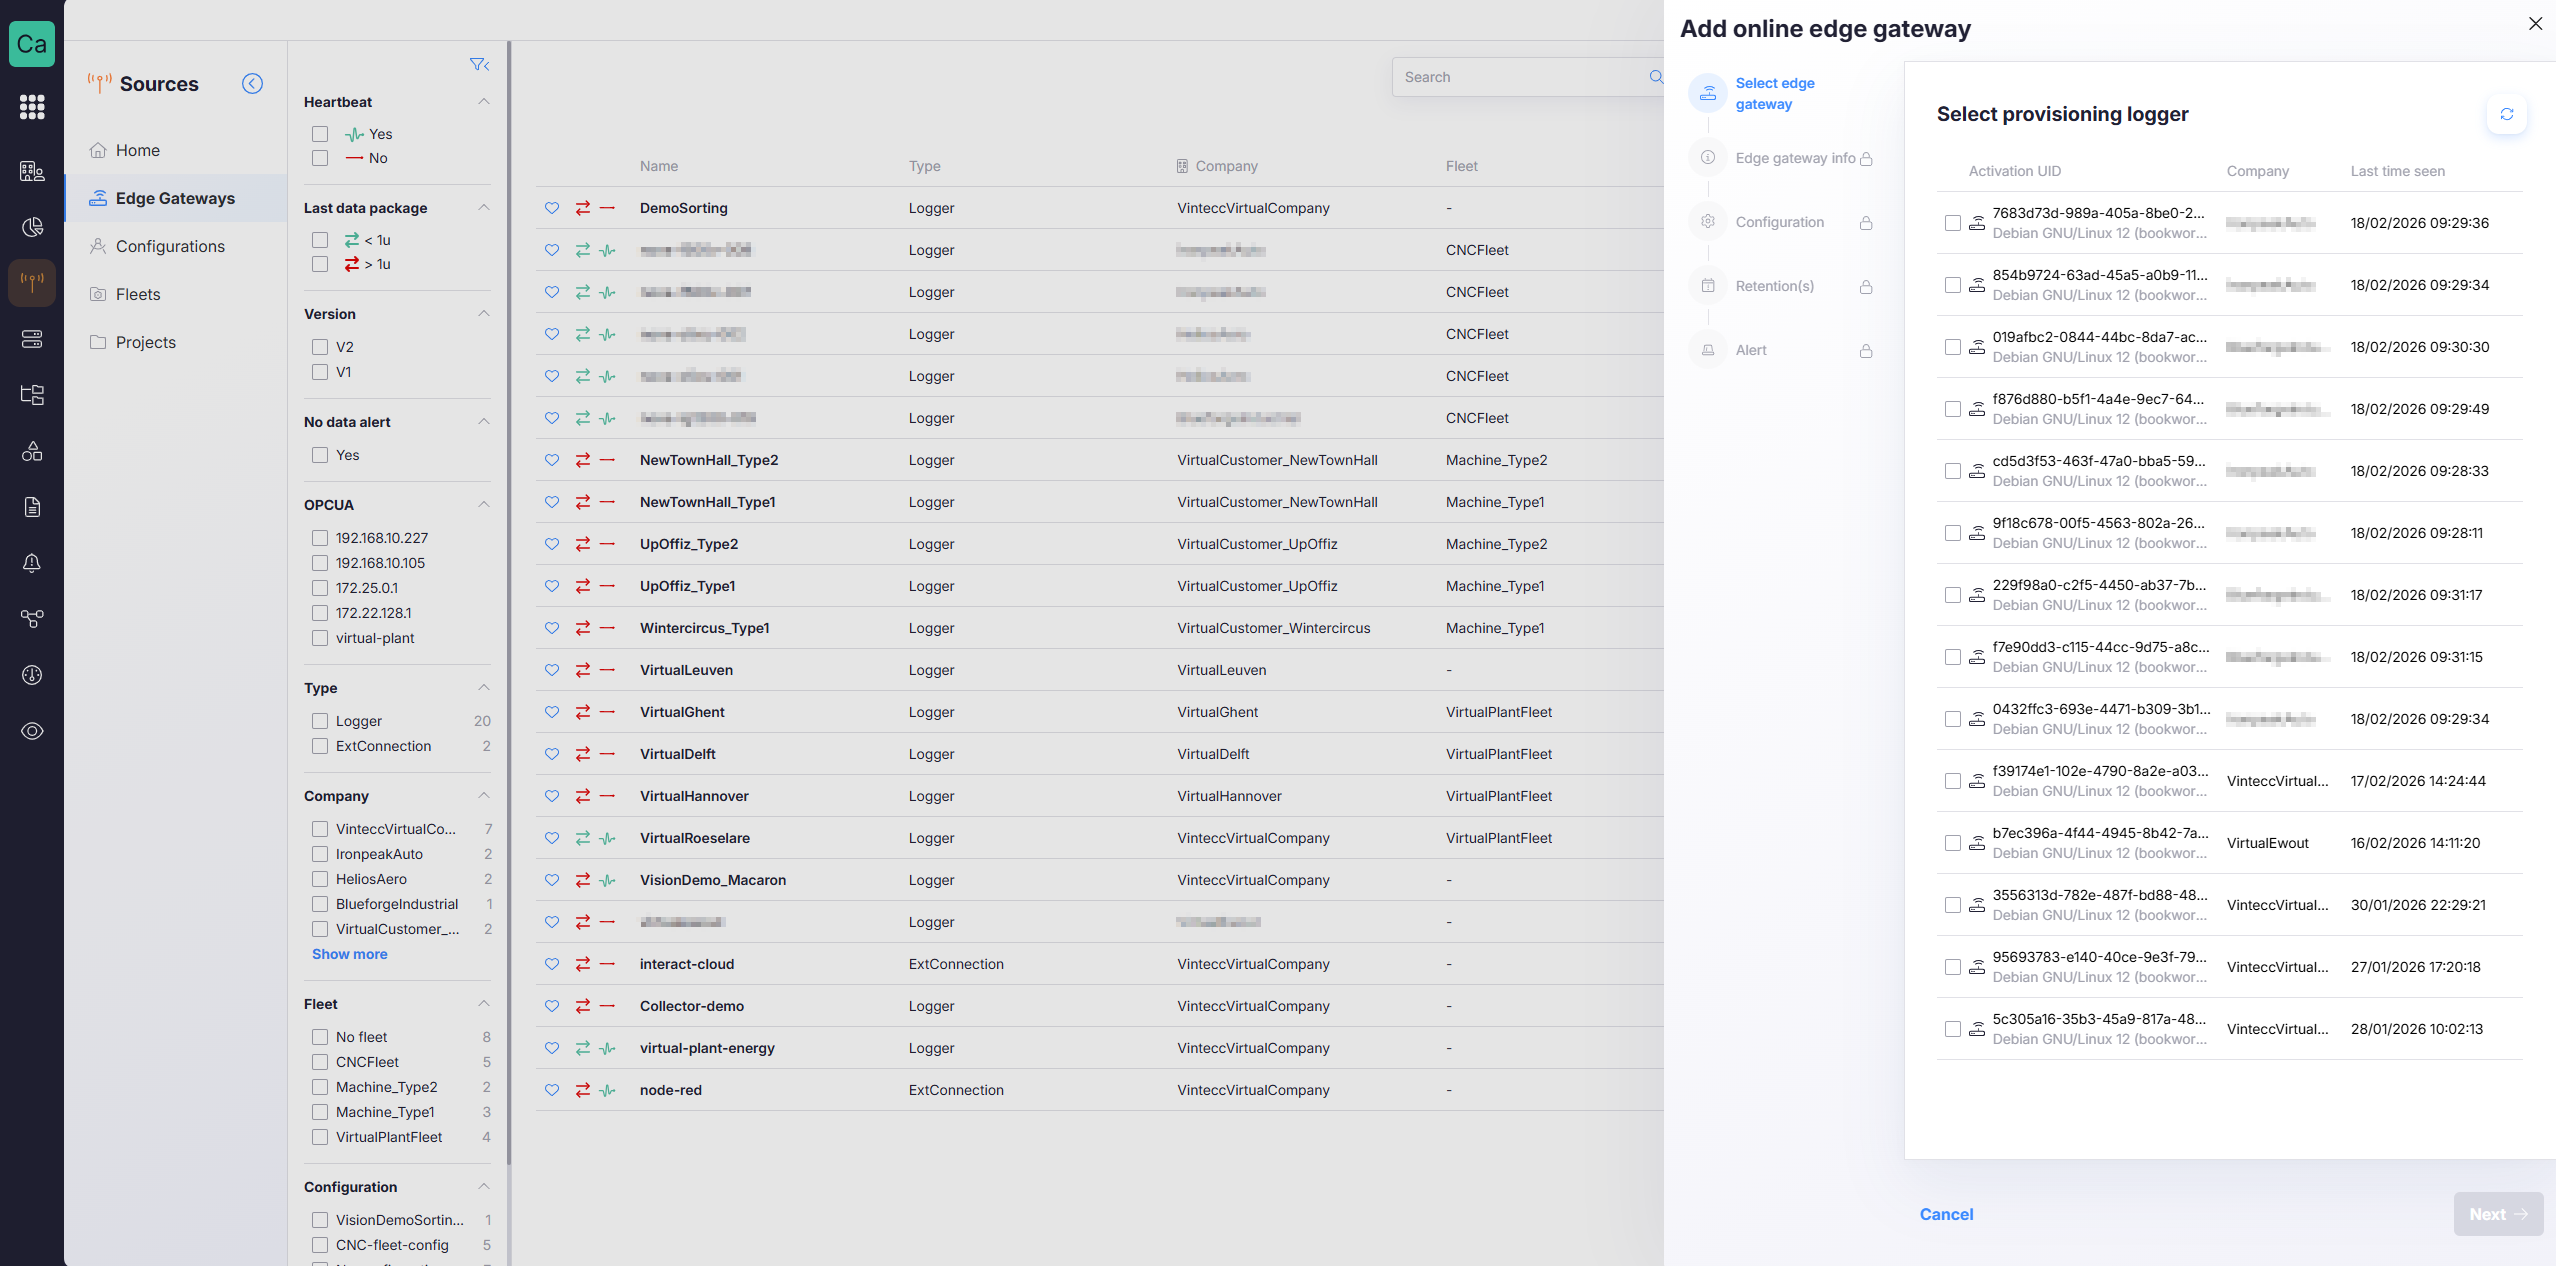Viewport: 2557px width, 1266px height.
Task: Click the favorite heart for node-red row
Action: click(552, 1090)
